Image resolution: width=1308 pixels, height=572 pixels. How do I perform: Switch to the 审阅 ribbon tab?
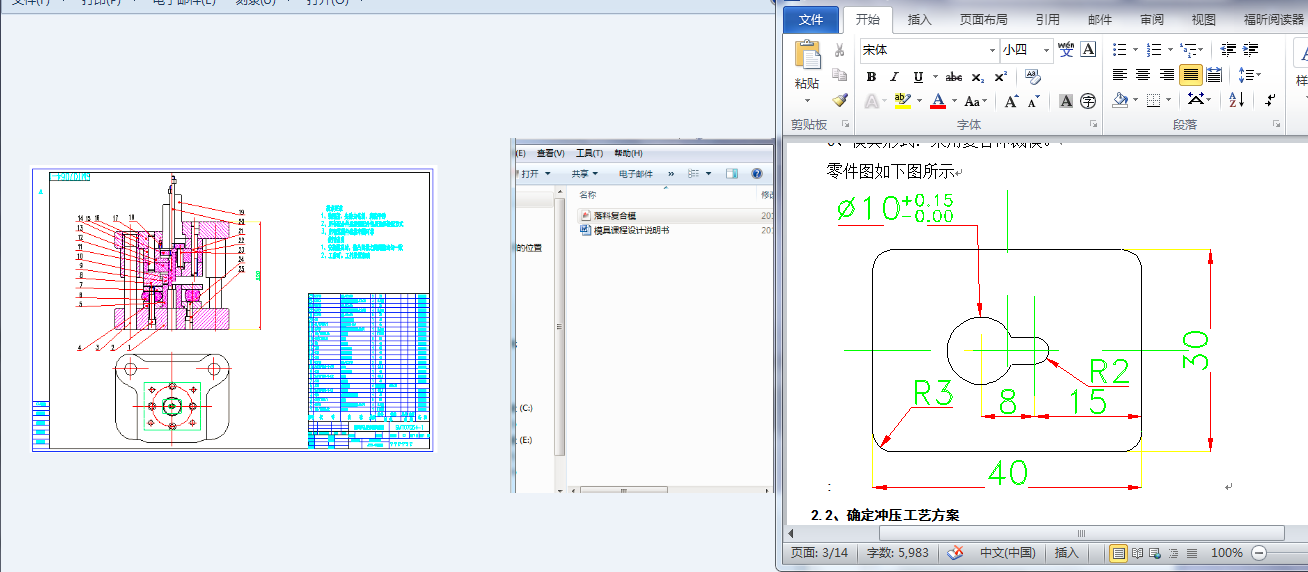point(1152,19)
